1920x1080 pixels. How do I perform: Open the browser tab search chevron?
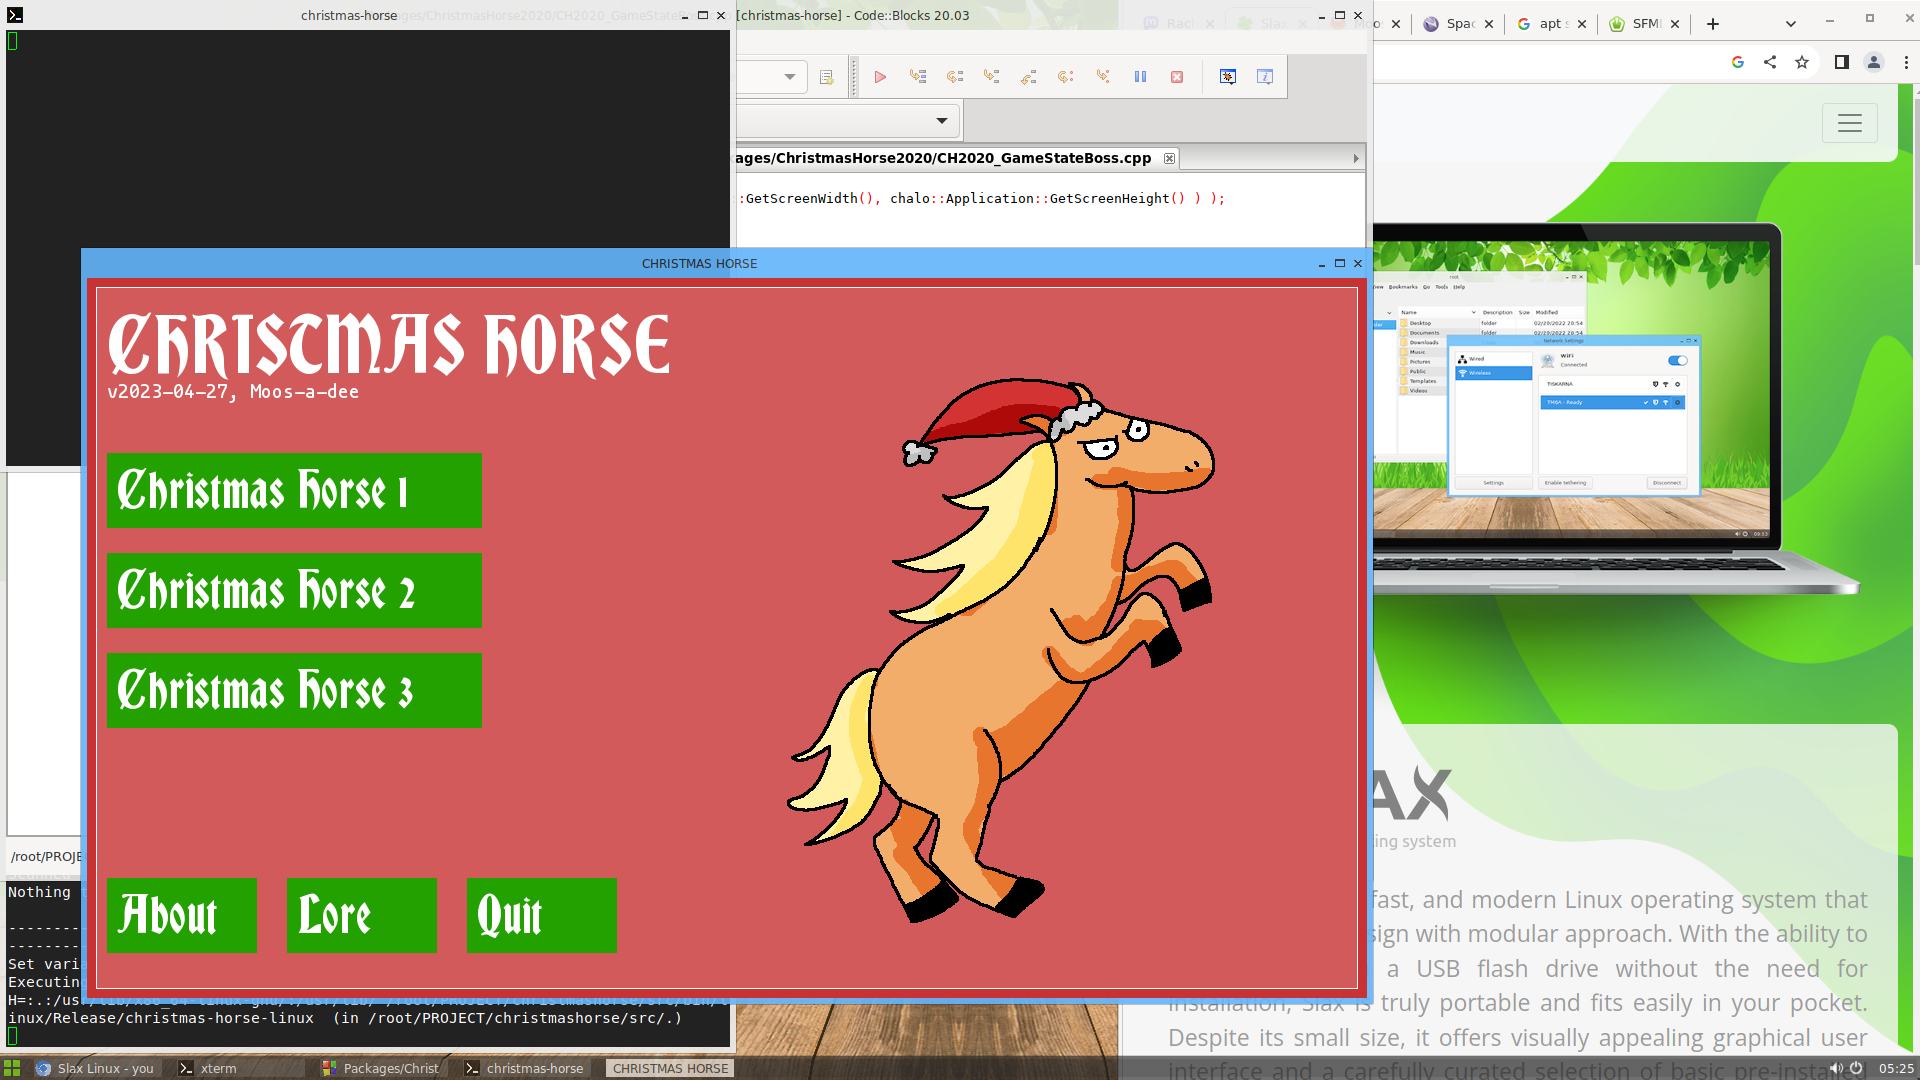[1791, 24]
